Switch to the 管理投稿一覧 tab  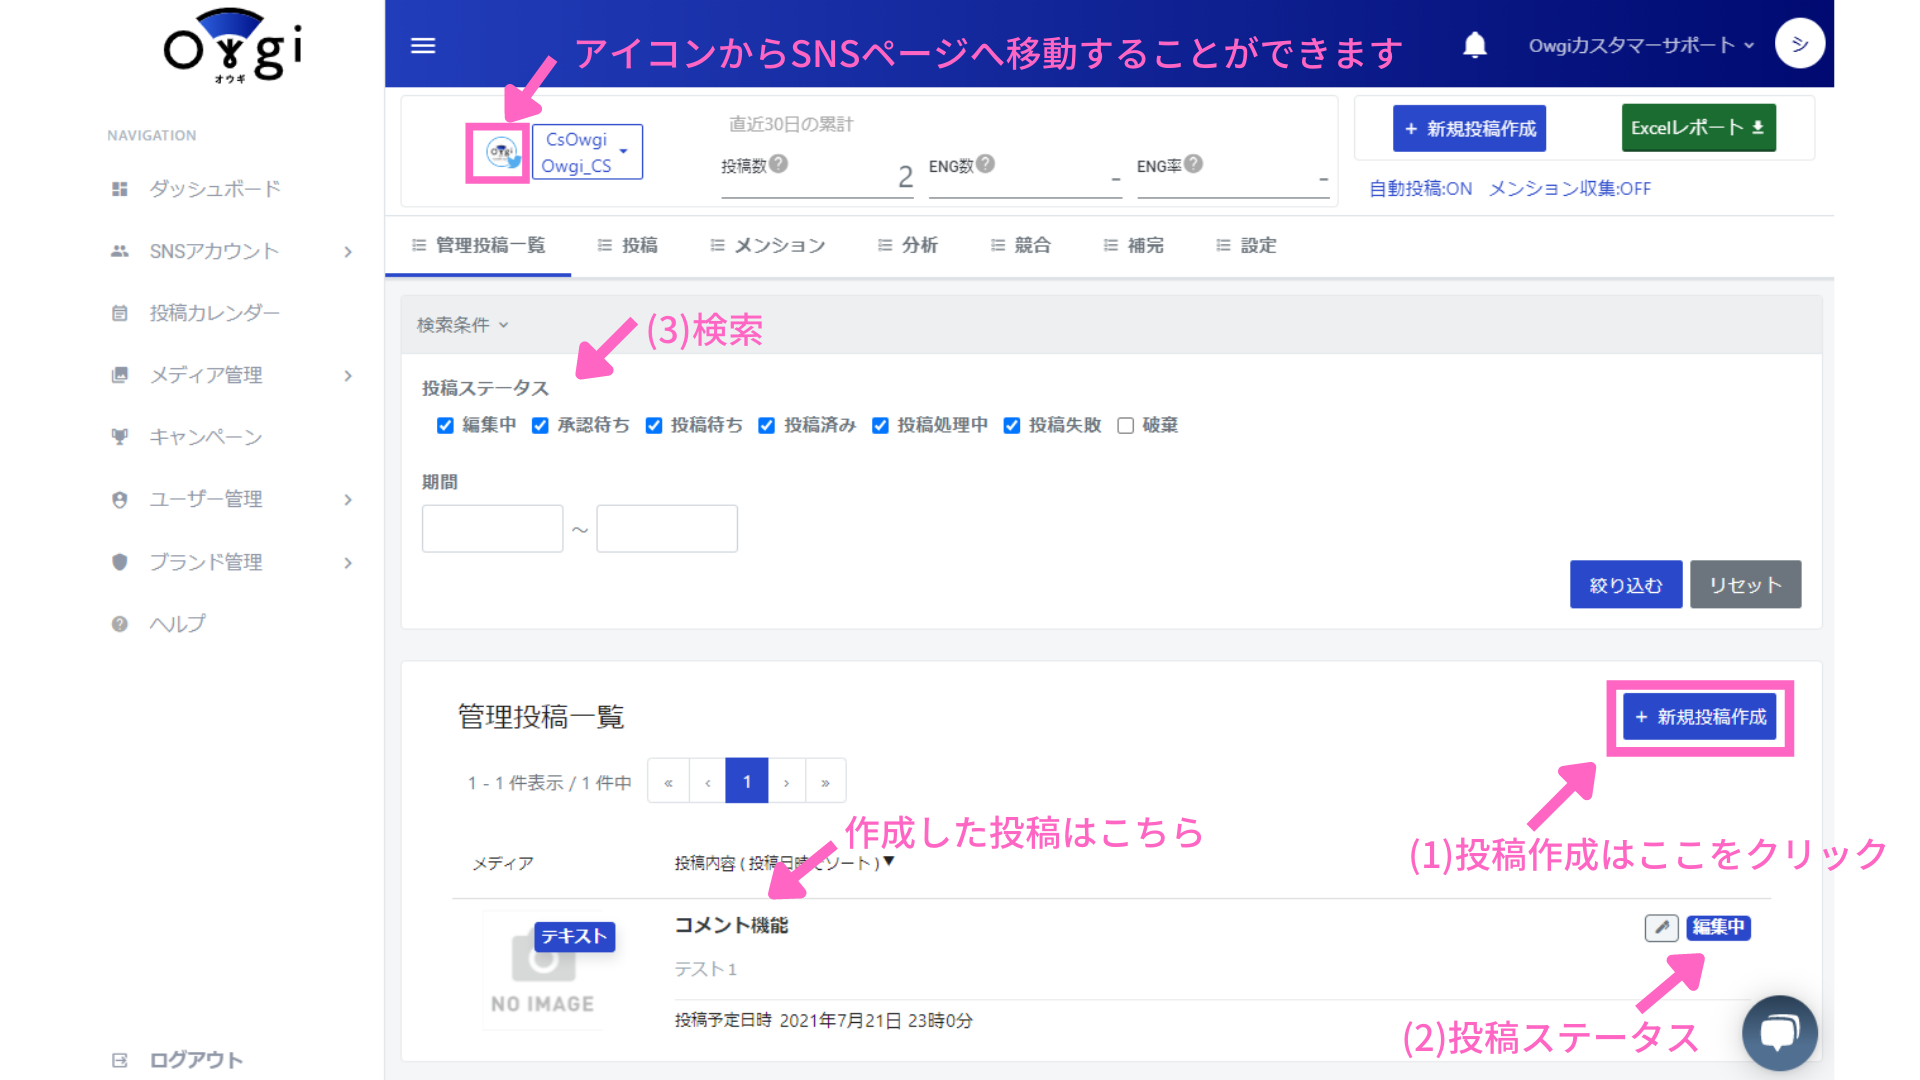tap(478, 246)
